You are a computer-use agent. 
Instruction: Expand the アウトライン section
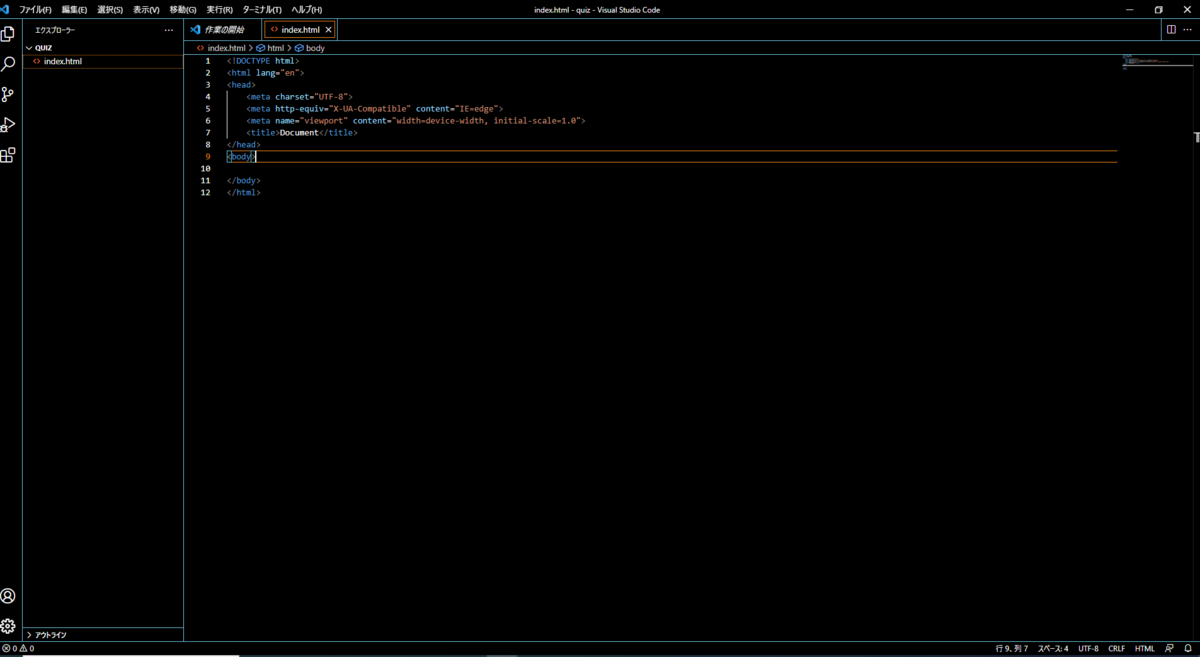103,635
